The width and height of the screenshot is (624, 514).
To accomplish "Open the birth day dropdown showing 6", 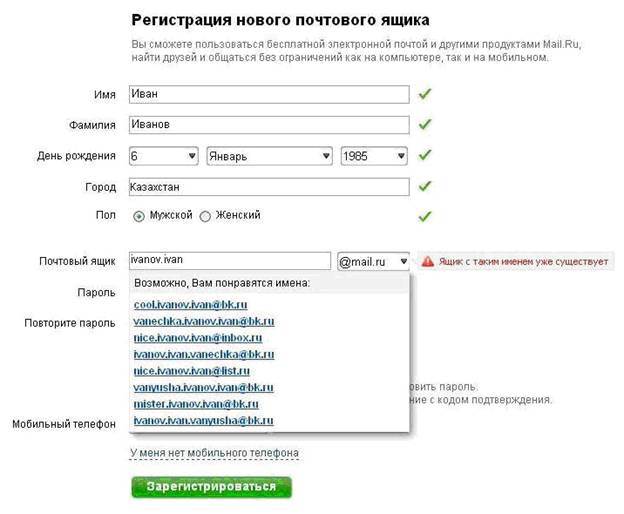I will tap(164, 156).
